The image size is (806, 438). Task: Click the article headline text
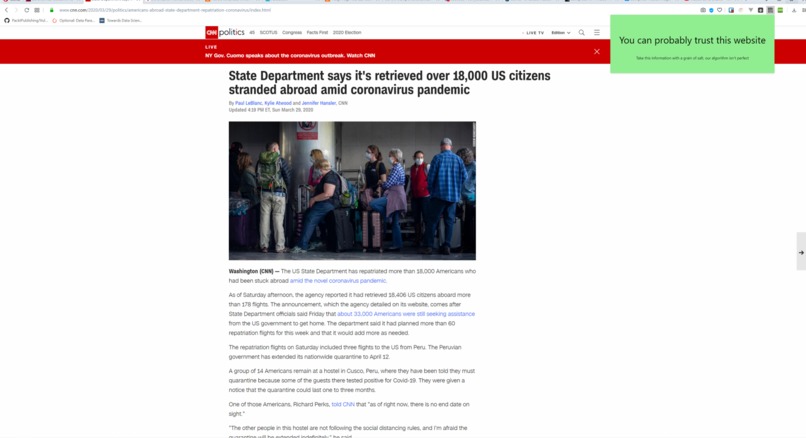[389, 83]
